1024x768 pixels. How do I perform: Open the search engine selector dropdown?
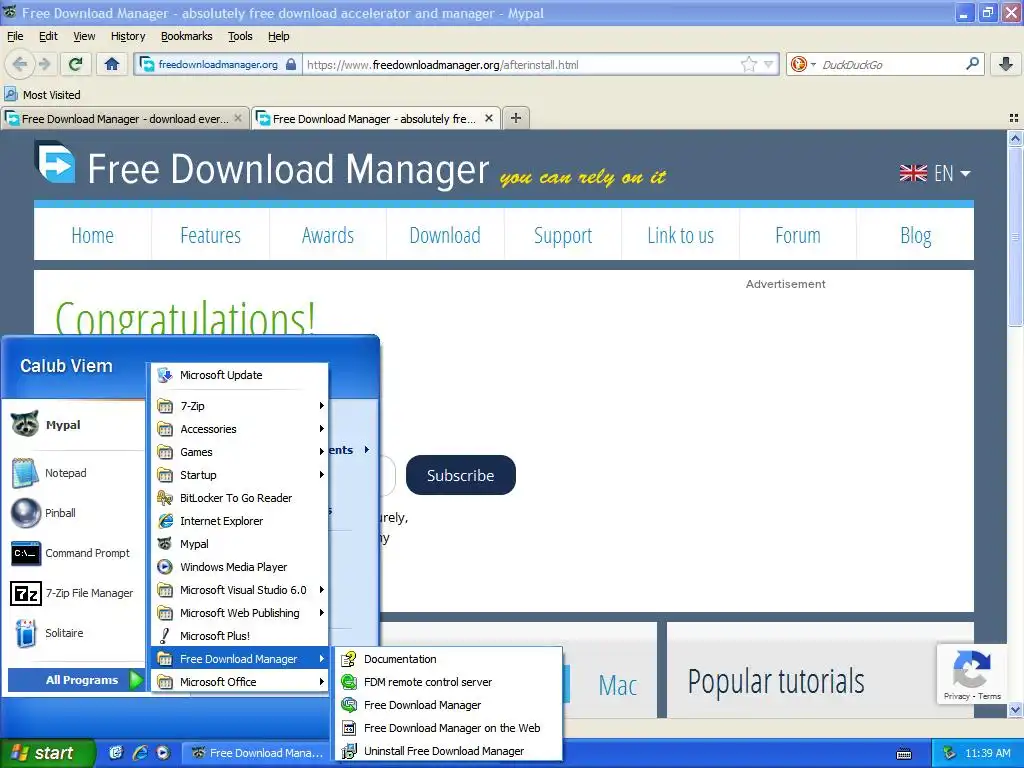click(x=803, y=64)
